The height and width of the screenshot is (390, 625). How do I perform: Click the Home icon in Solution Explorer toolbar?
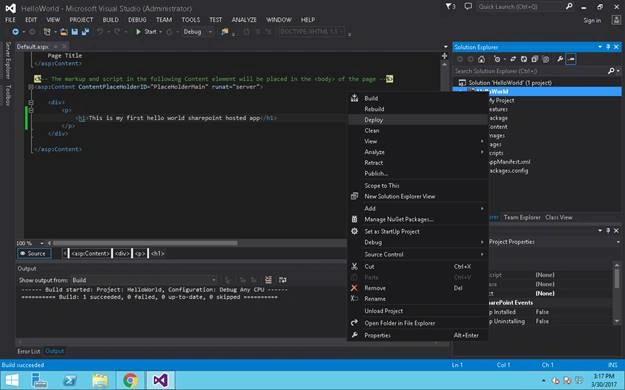coord(482,59)
